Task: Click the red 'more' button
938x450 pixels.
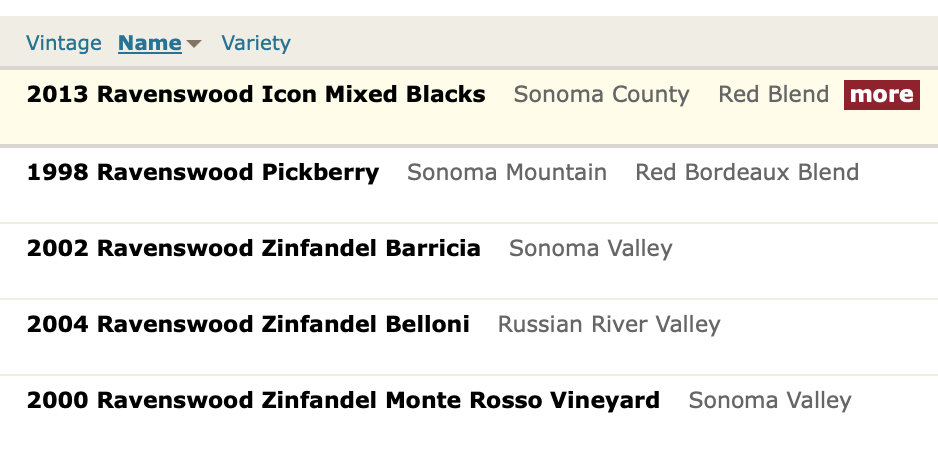Action: tap(881, 95)
